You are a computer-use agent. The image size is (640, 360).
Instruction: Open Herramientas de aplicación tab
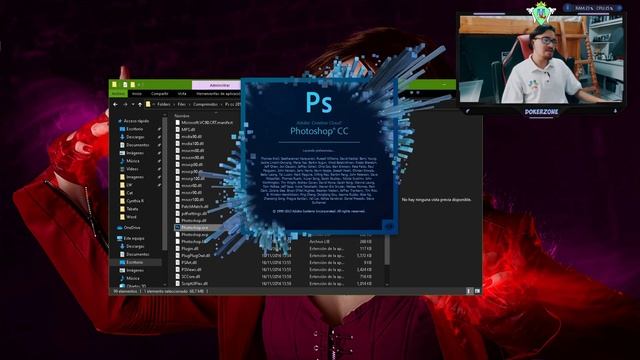point(218,93)
